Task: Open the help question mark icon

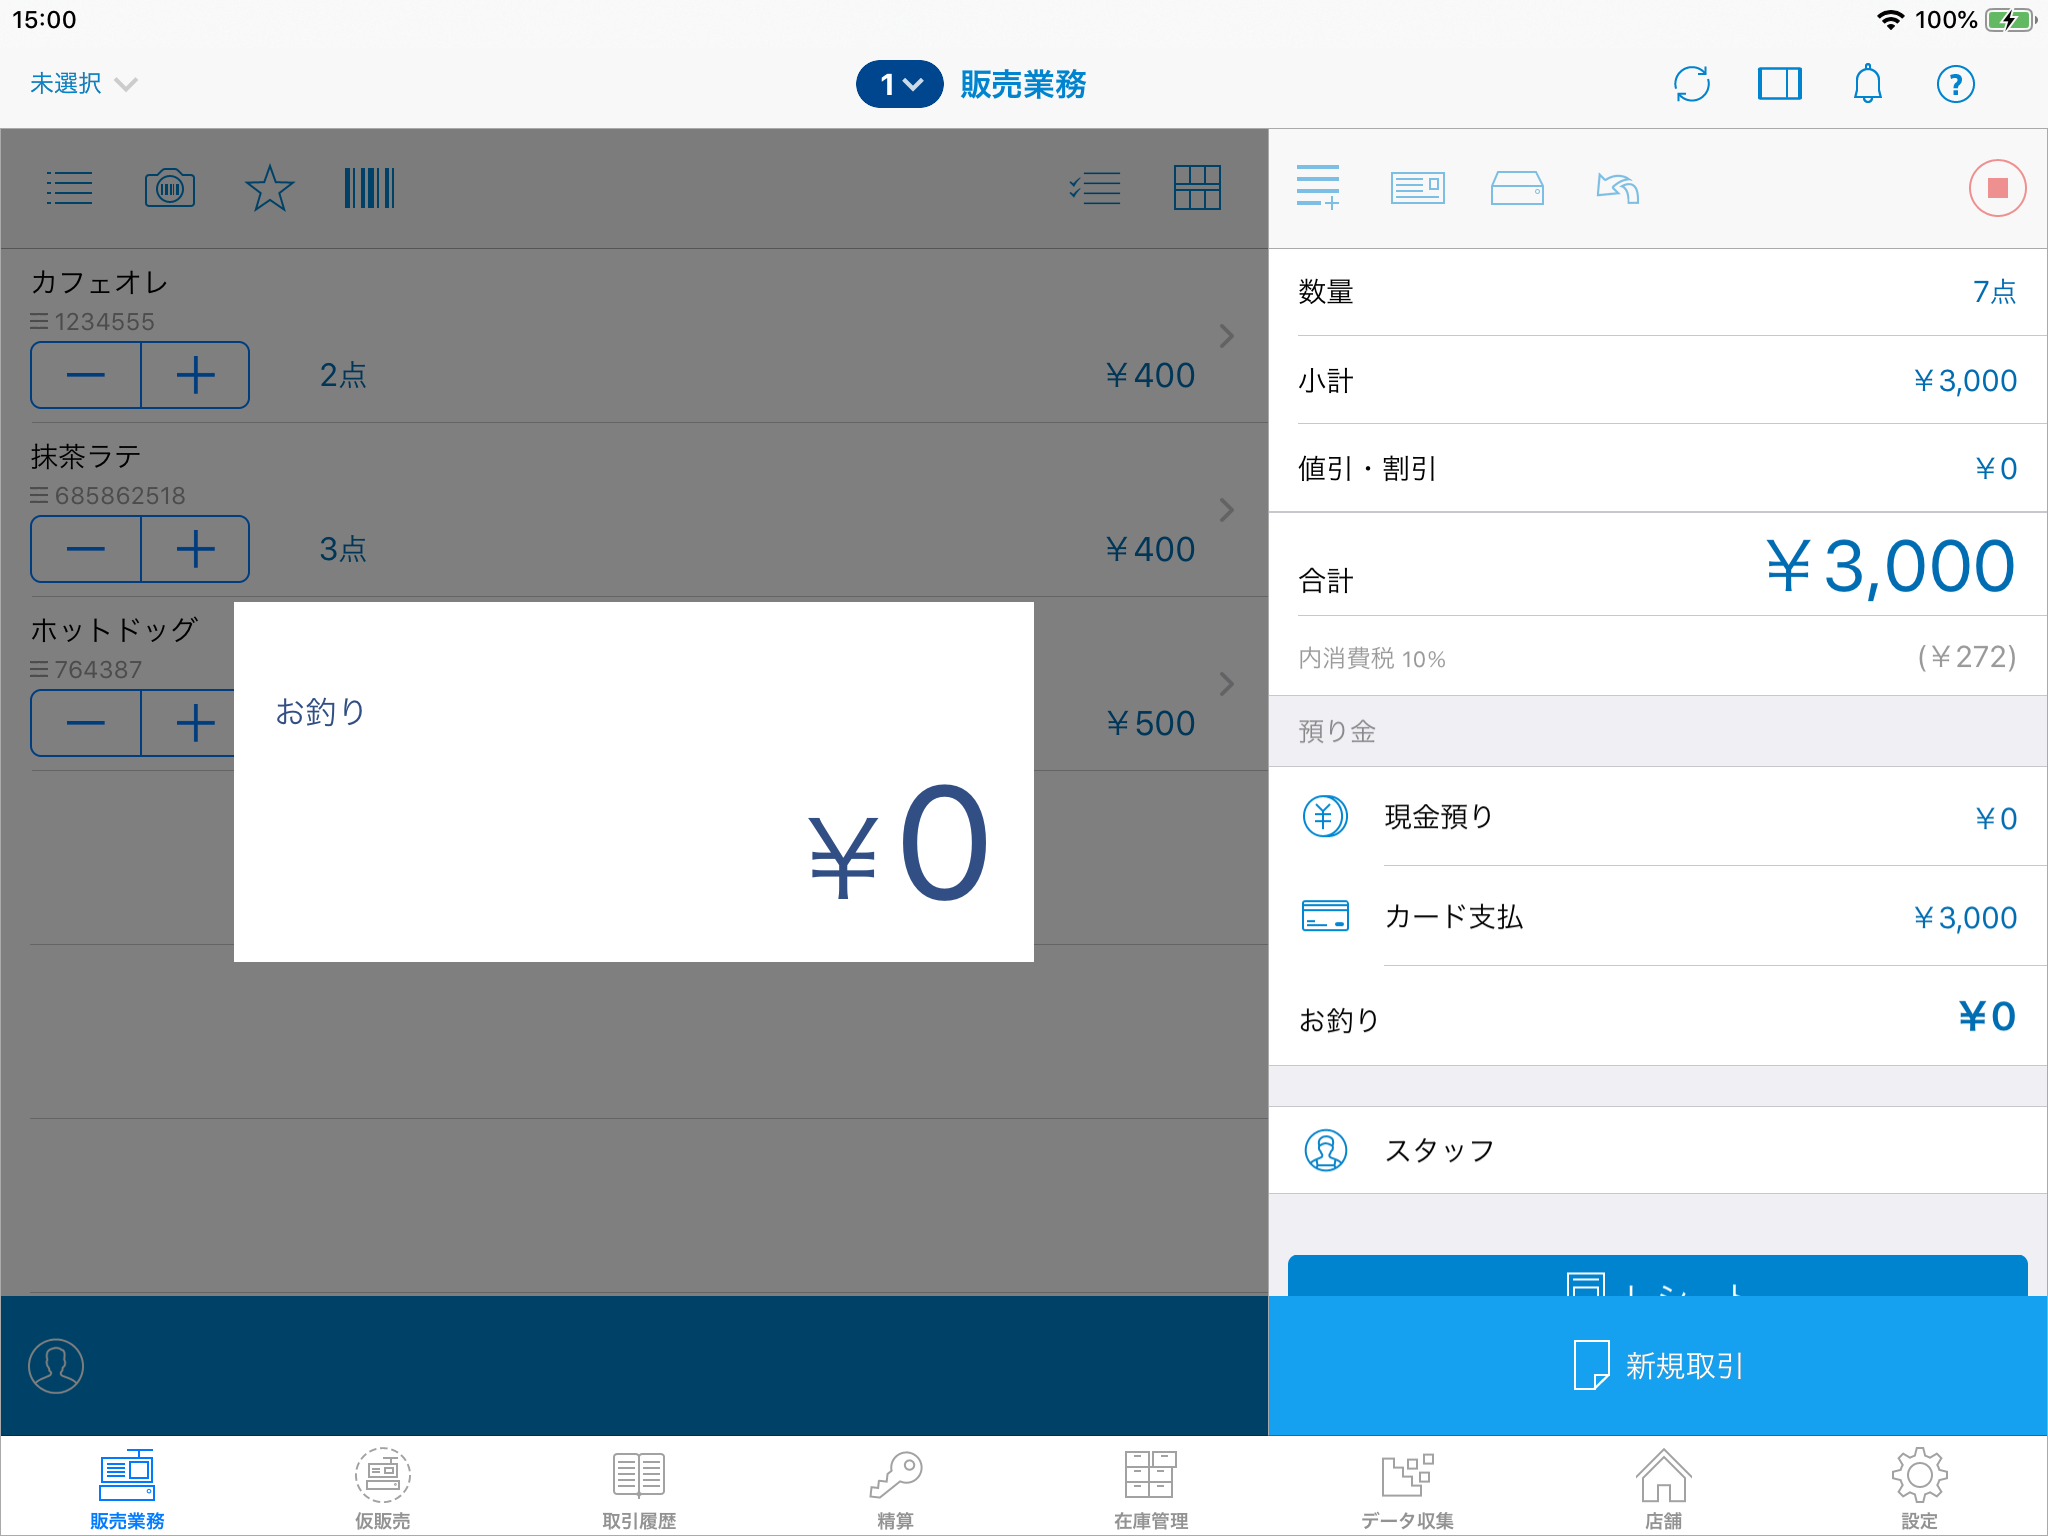Action: (1955, 84)
